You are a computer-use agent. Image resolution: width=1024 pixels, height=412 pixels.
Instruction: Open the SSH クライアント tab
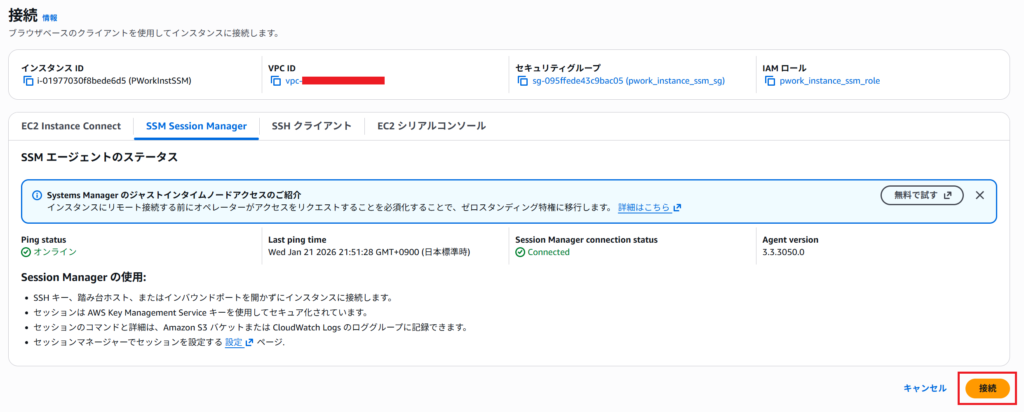click(x=311, y=126)
